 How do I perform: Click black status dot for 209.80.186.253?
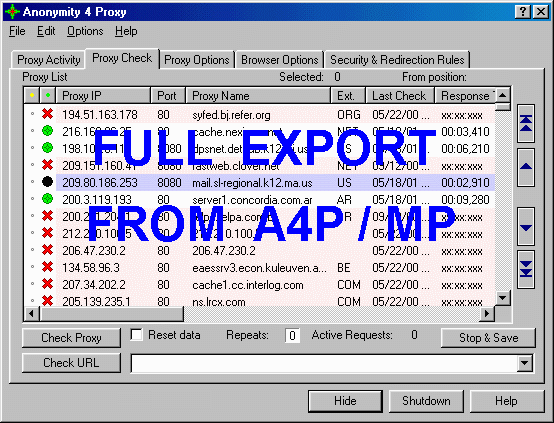pyautogui.click(x=47, y=182)
